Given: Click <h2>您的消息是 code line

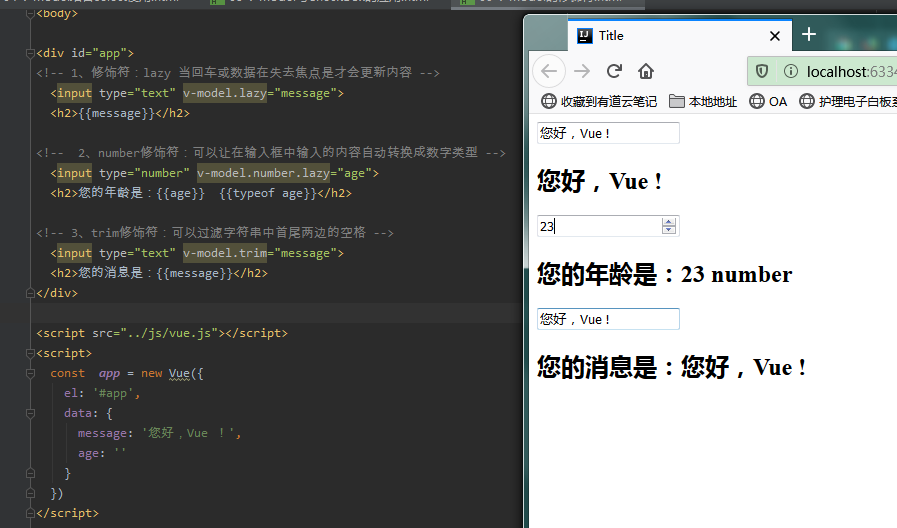Looking at the screenshot, I should pos(159,273).
